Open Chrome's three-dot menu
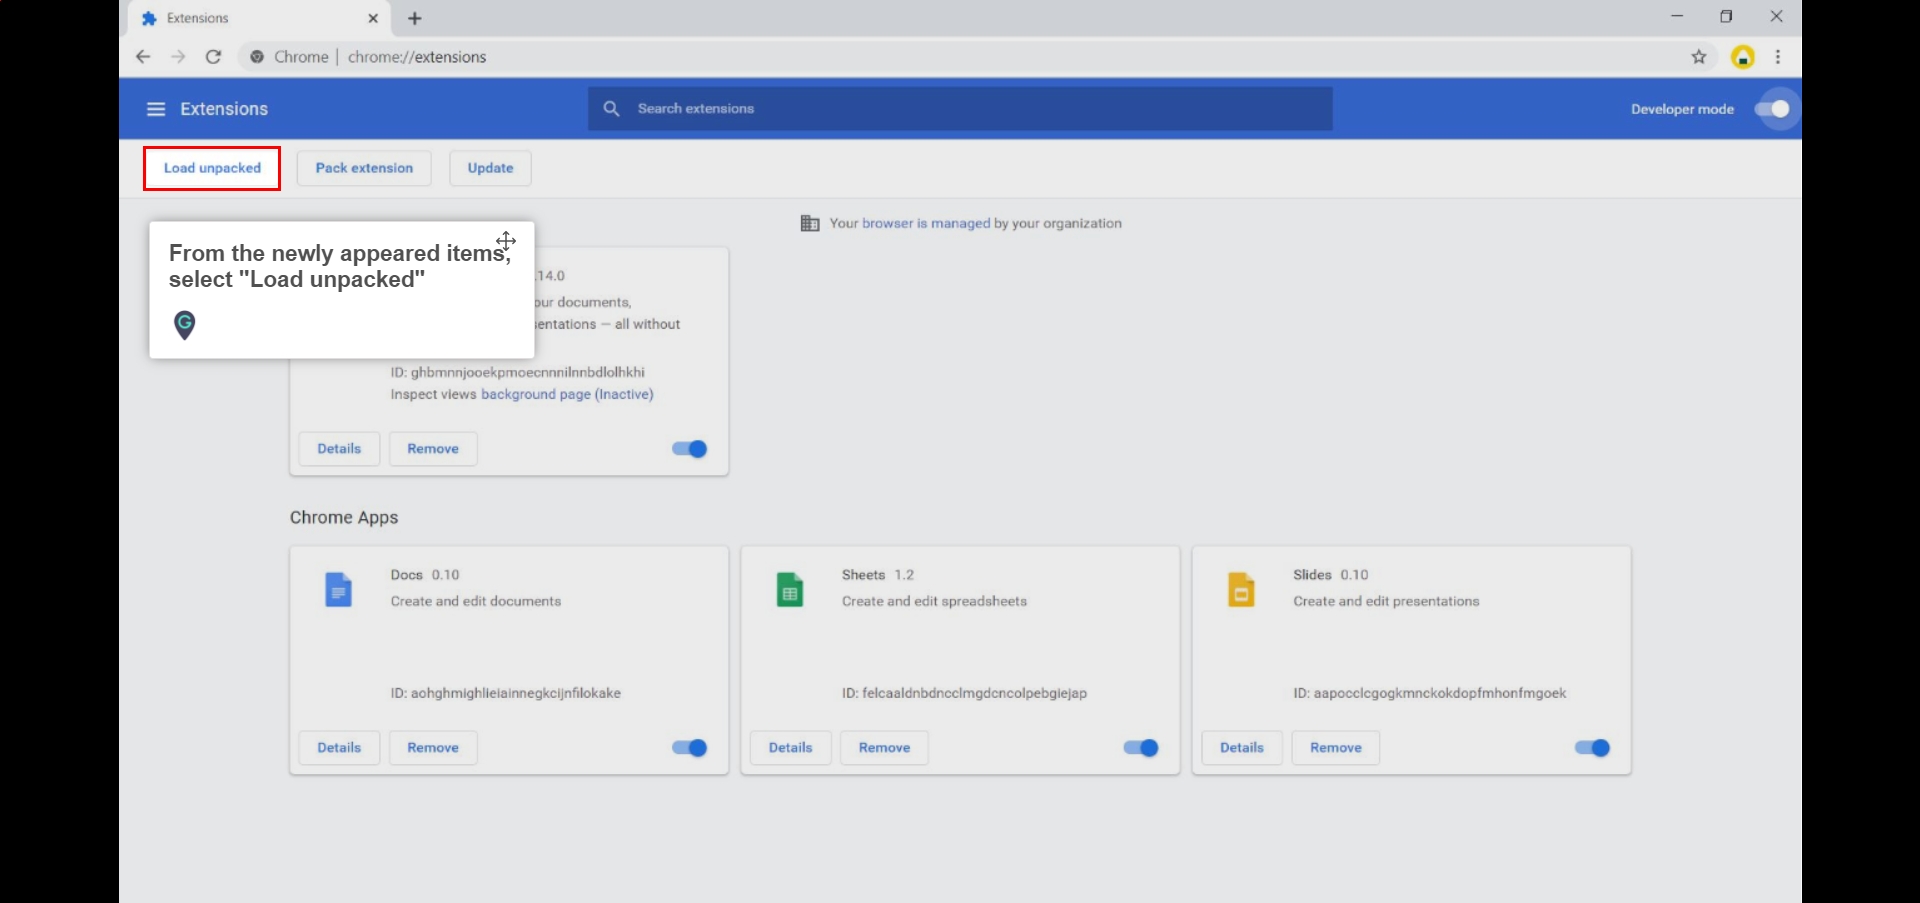The height and width of the screenshot is (903, 1920). (1778, 57)
